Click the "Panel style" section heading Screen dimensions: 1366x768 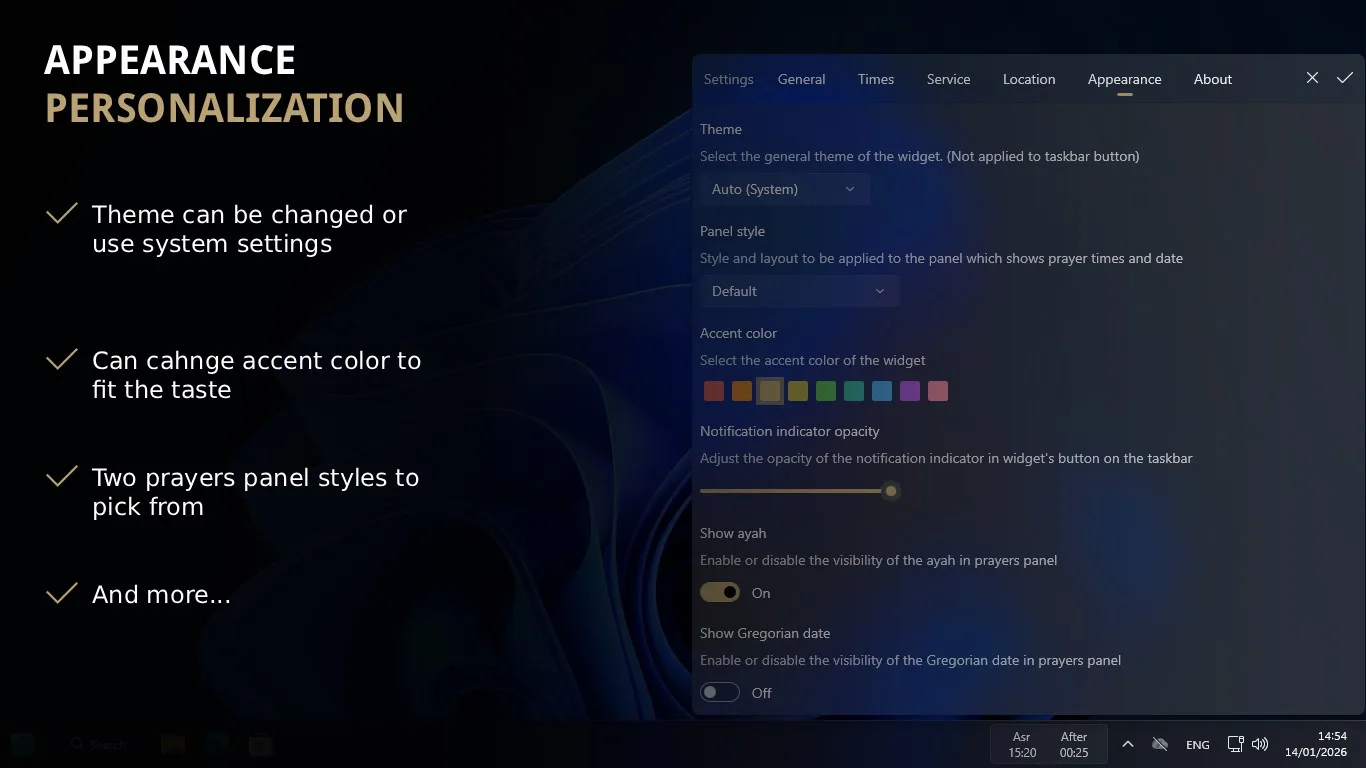tap(732, 231)
